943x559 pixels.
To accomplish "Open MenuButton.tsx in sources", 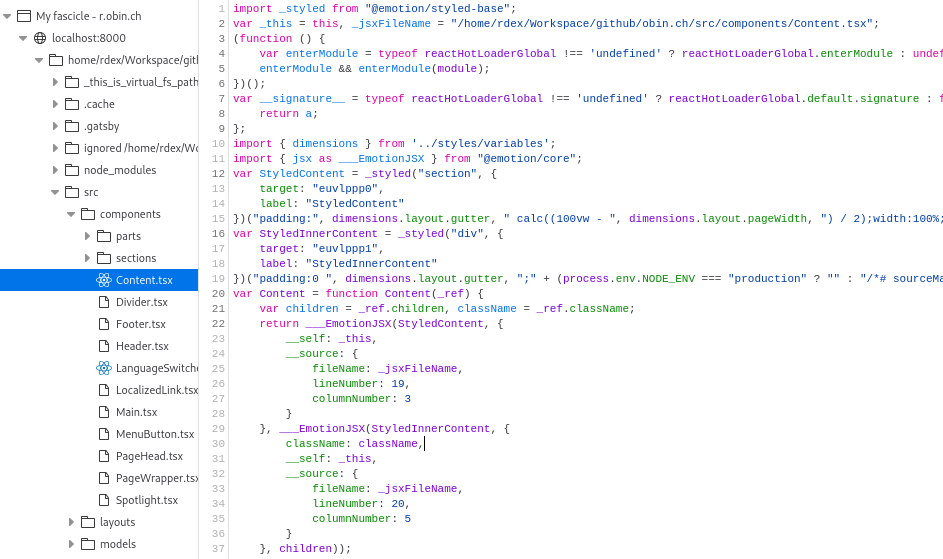I will [155, 434].
